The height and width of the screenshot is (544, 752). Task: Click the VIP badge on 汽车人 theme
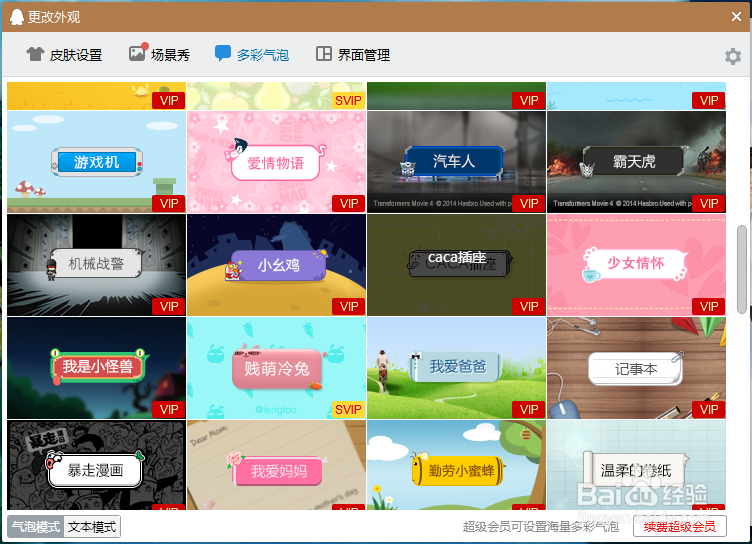click(529, 203)
